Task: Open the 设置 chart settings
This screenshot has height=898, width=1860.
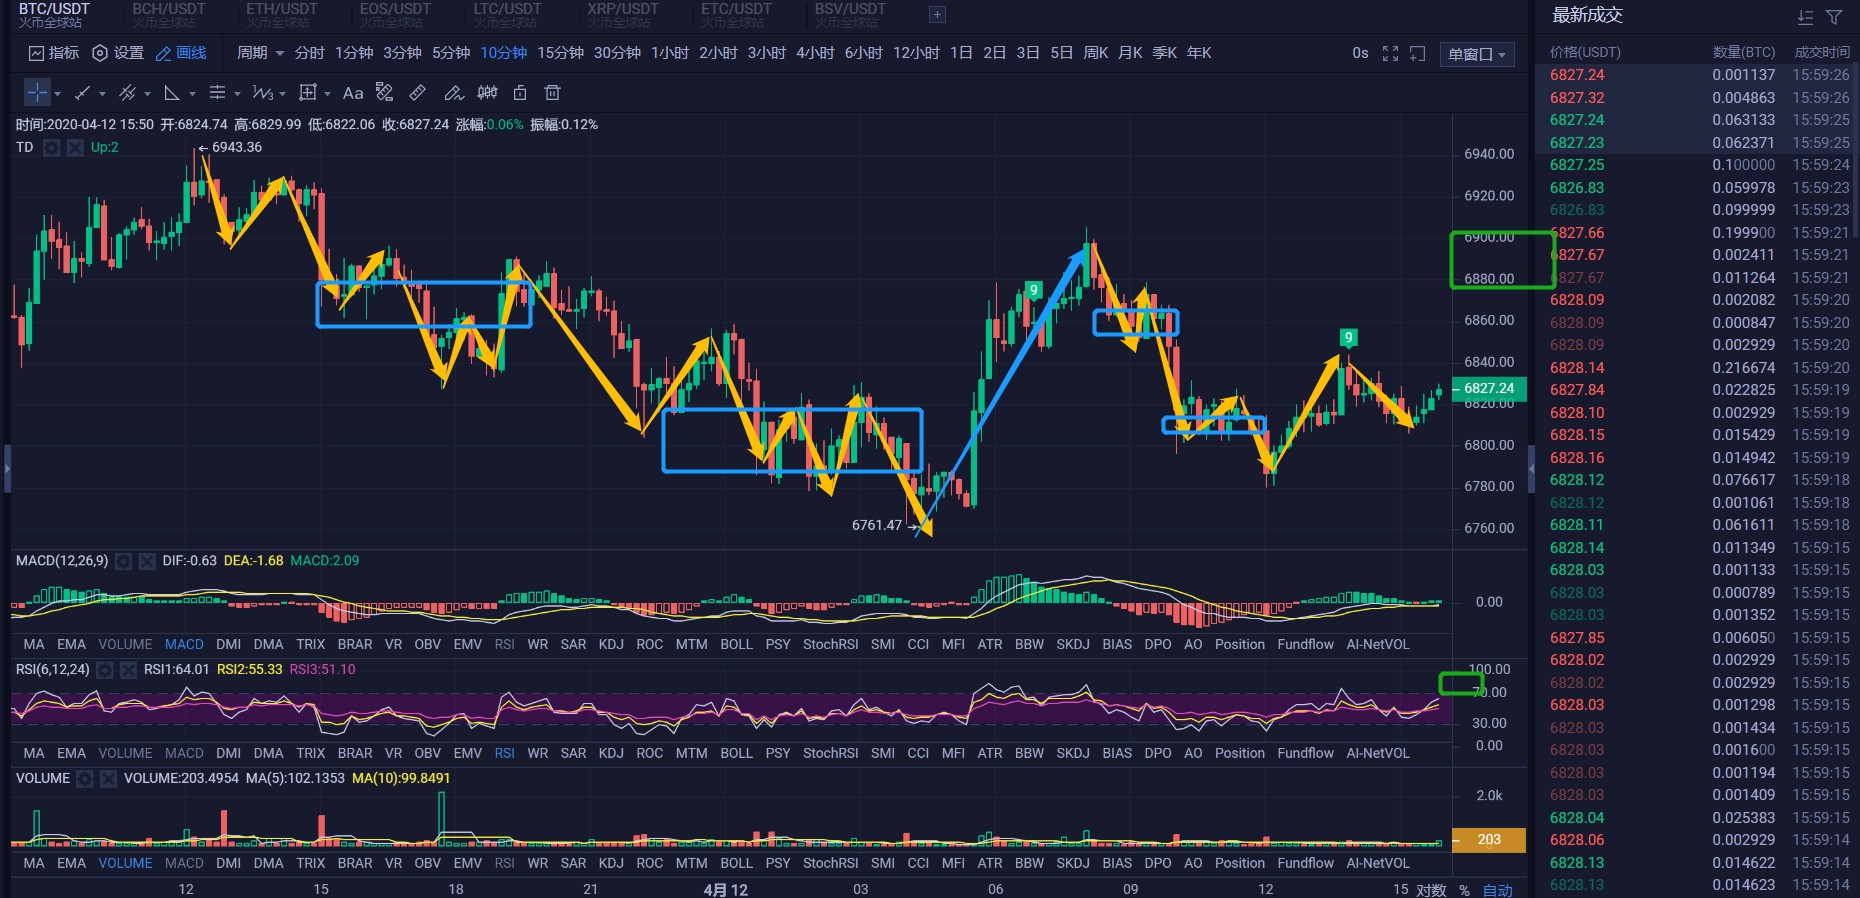Action: [118, 53]
